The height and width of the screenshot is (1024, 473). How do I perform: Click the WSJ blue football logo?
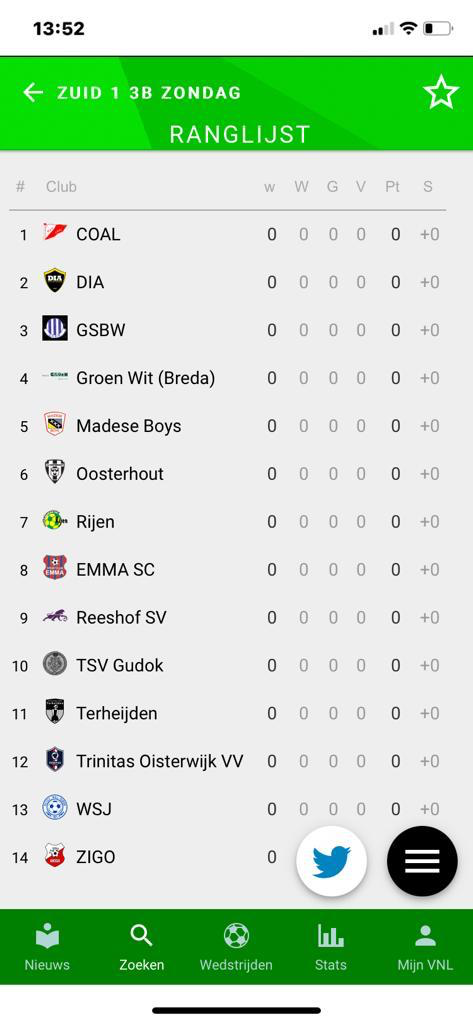55,808
